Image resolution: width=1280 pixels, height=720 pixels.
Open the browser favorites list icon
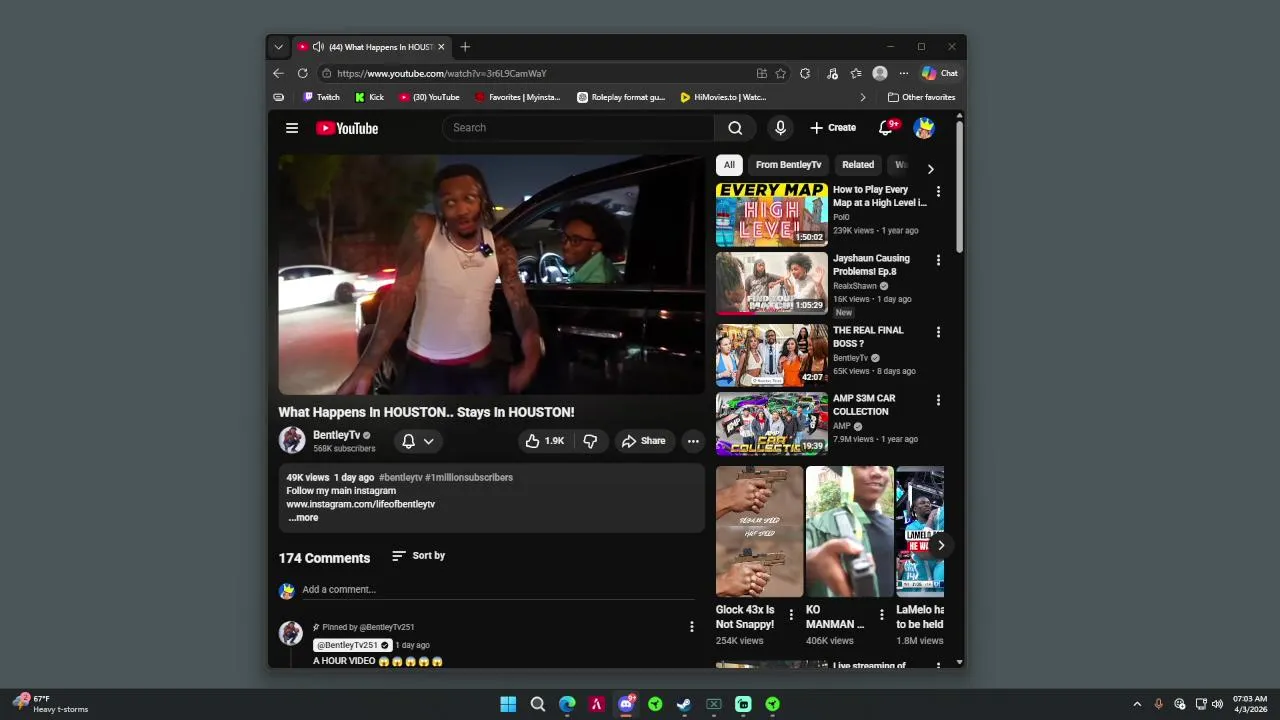coord(856,73)
